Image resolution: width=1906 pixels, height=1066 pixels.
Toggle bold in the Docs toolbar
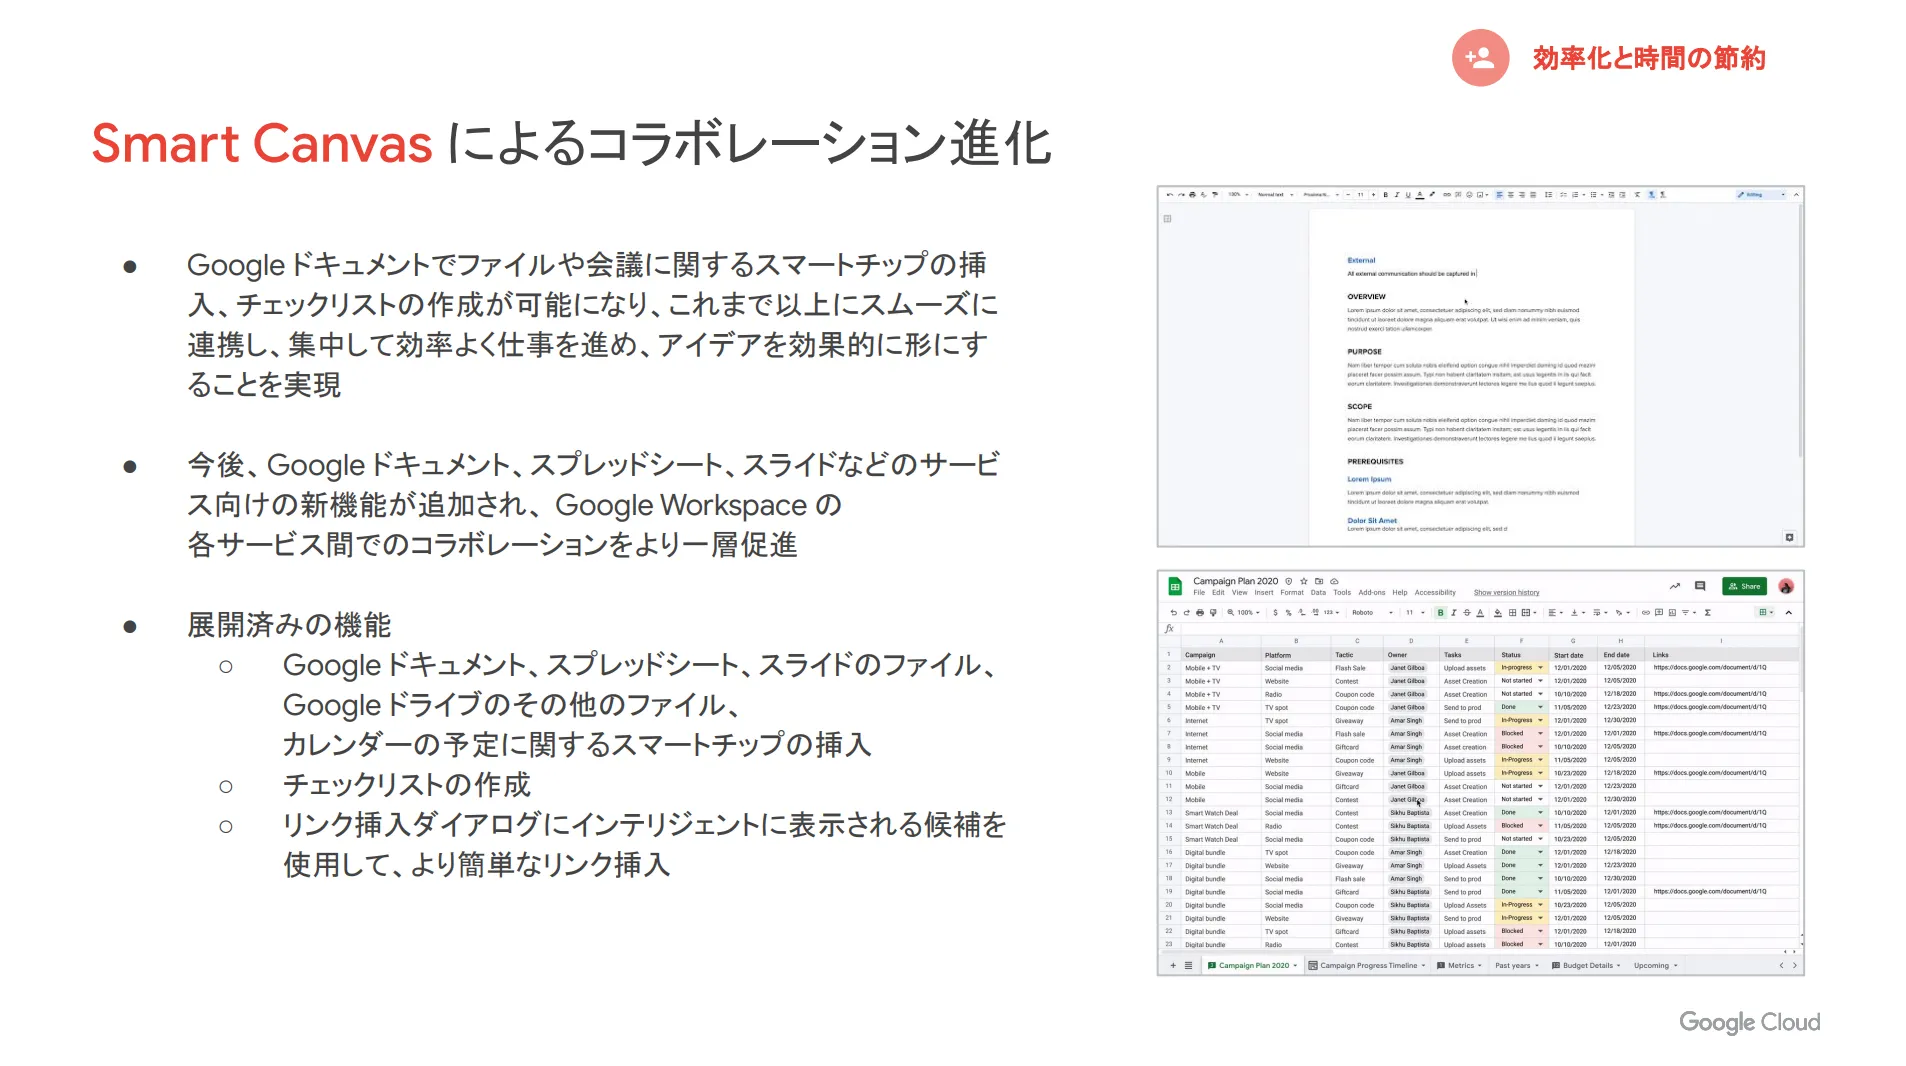click(x=1385, y=195)
